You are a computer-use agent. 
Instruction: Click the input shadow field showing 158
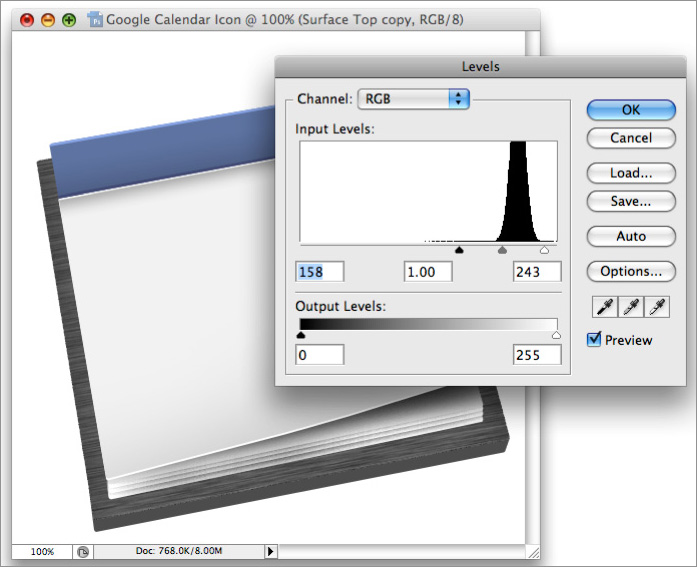point(320,272)
